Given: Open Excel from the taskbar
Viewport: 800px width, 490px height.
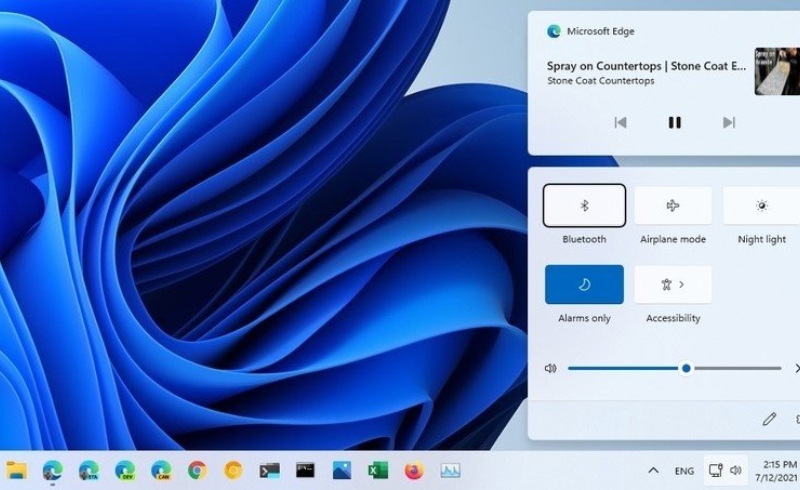Looking at the screenshot, I should click(378, 470).
